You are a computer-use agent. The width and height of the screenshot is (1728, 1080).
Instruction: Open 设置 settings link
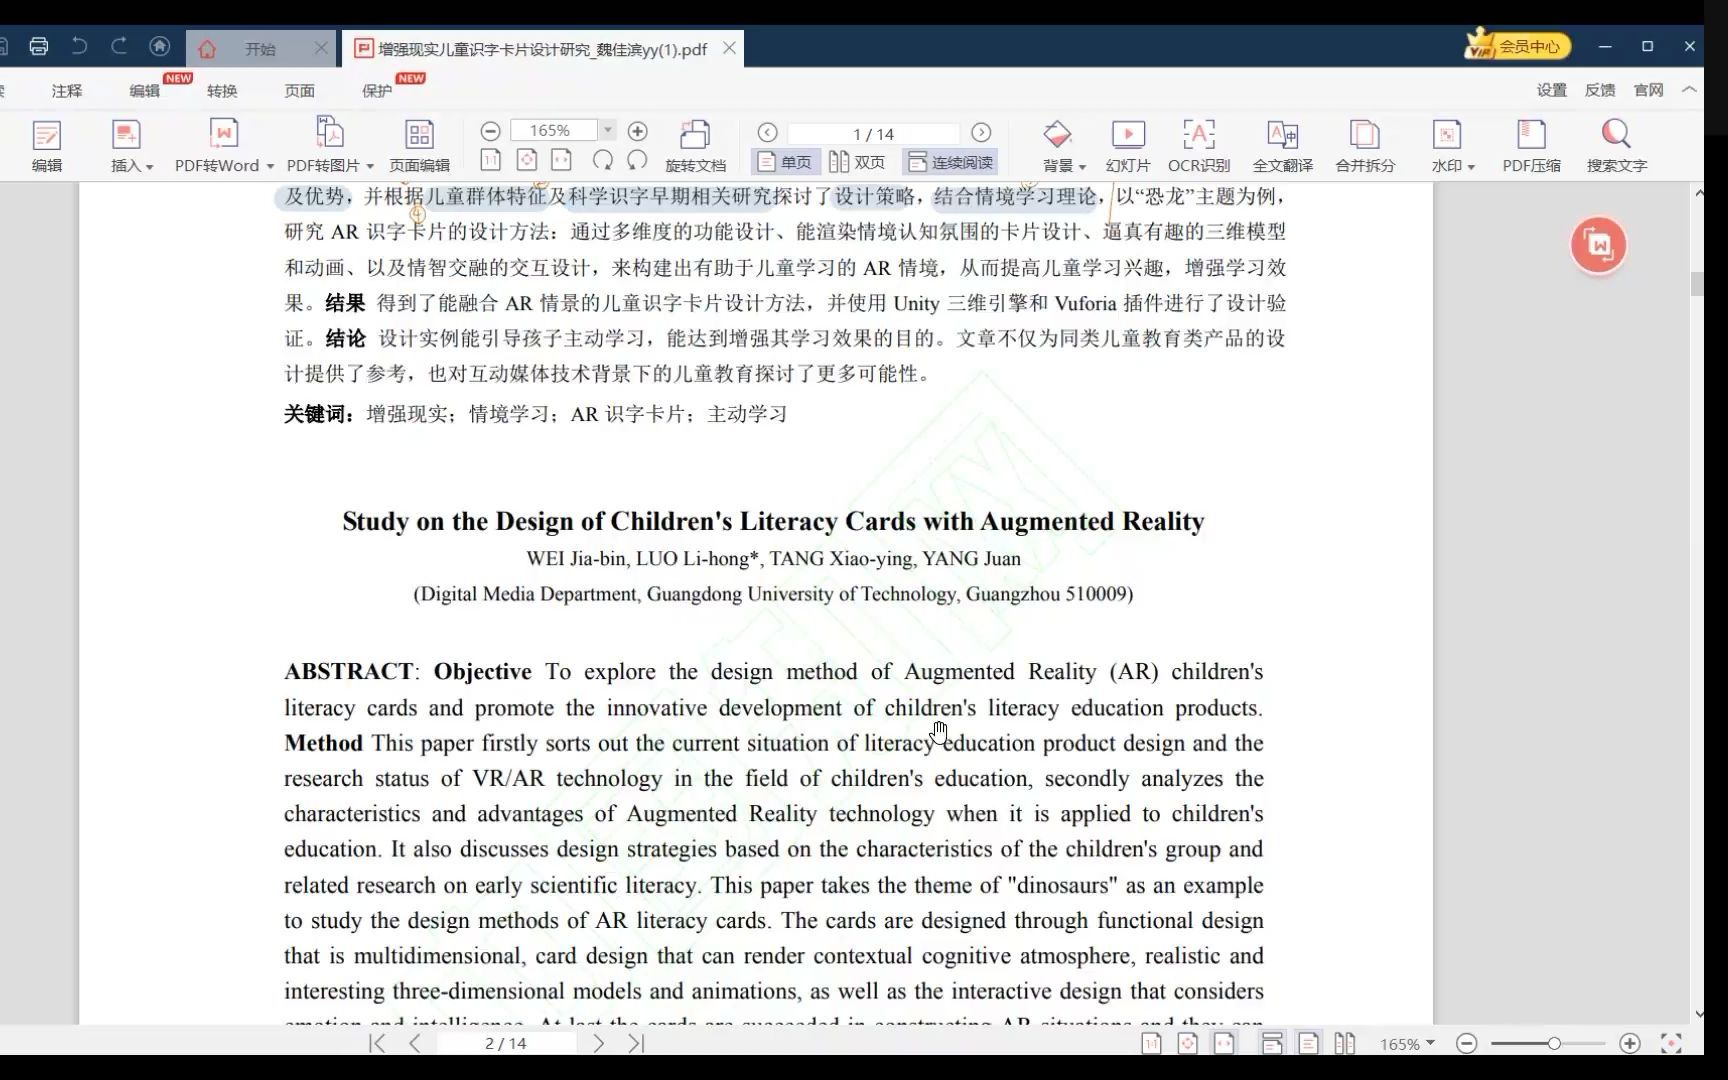(1551, 90)
